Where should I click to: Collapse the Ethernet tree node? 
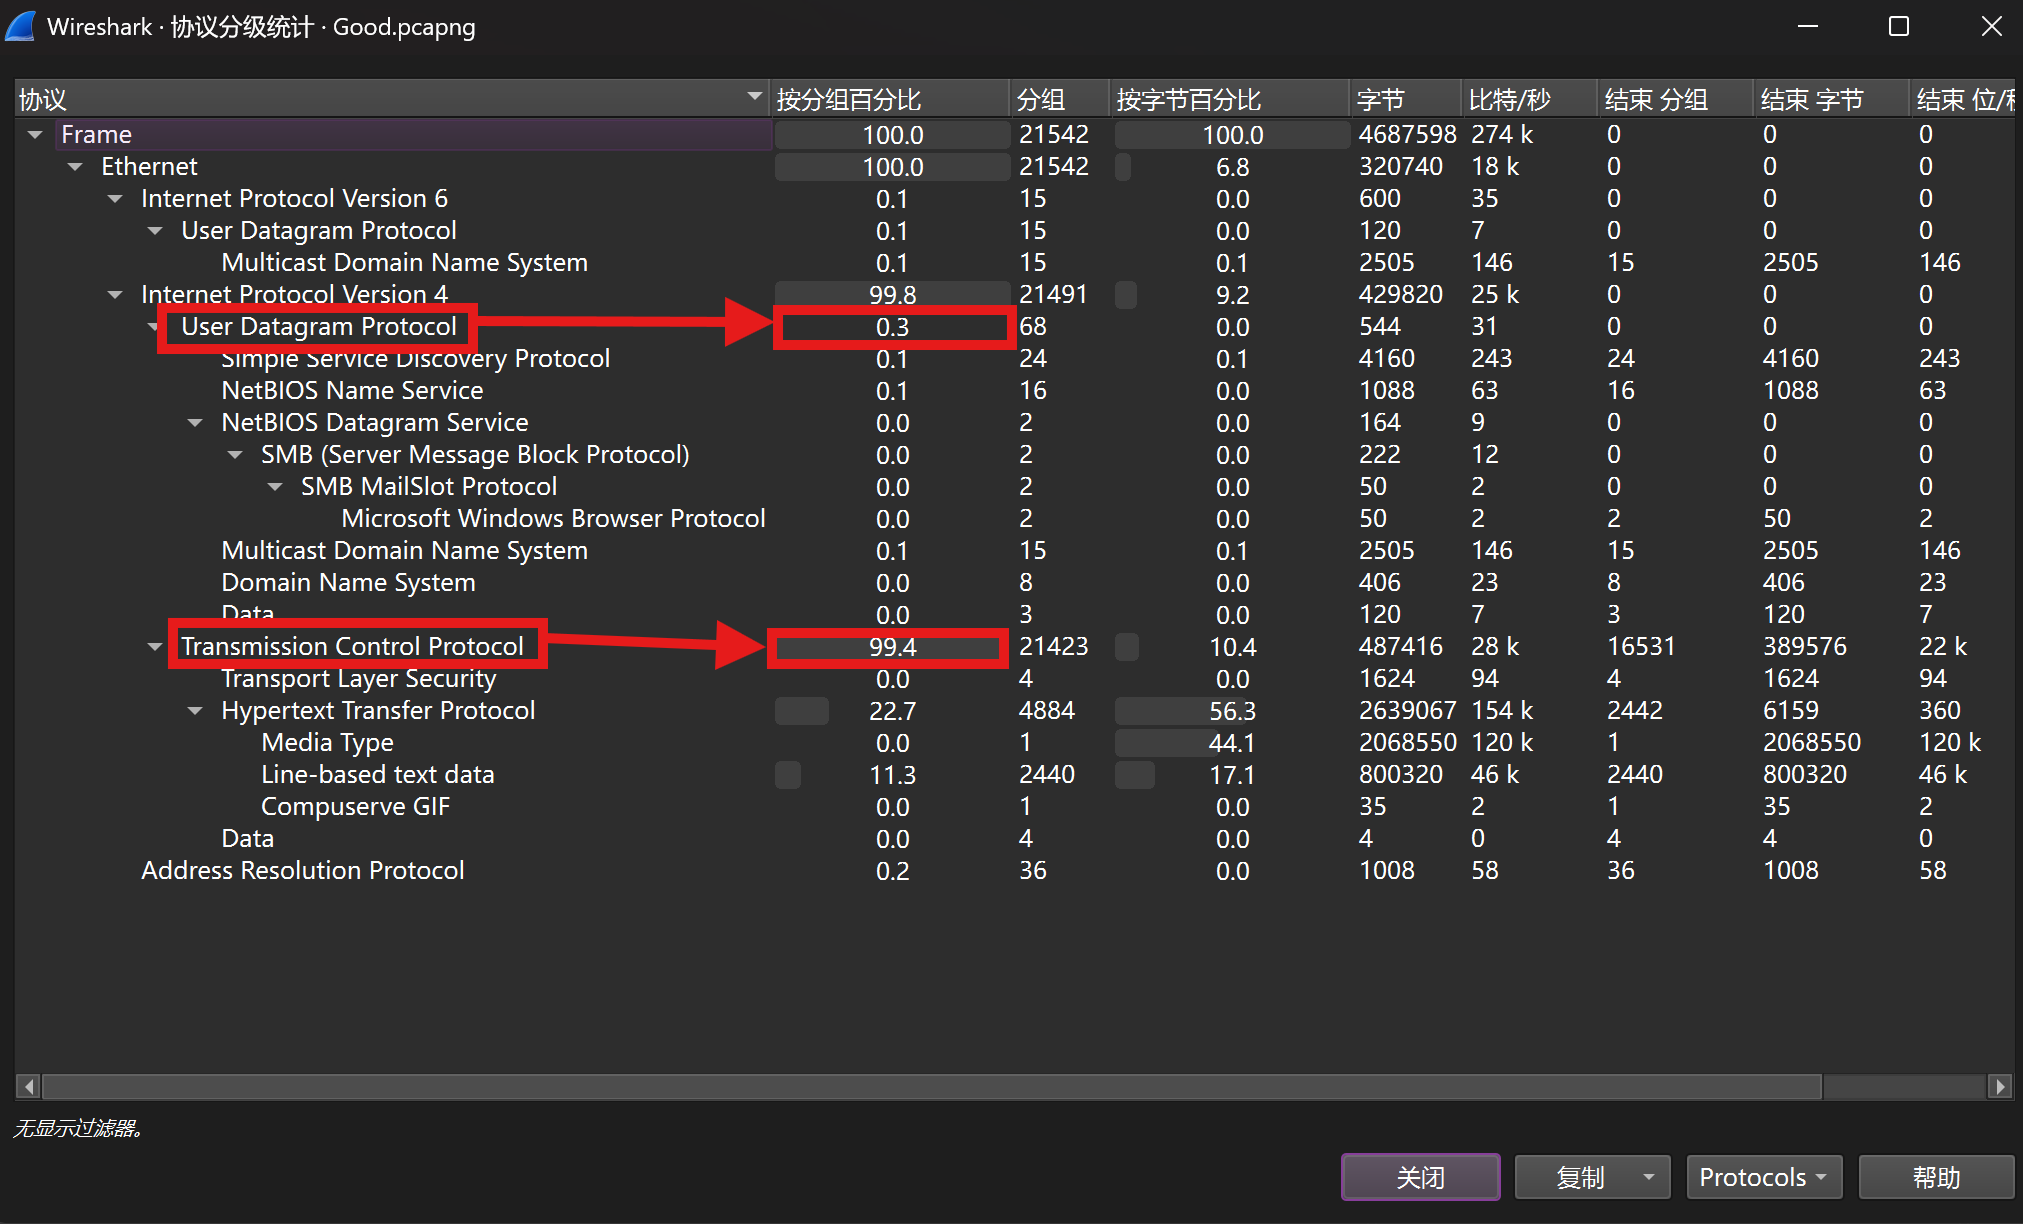click(x=76, y=166)
